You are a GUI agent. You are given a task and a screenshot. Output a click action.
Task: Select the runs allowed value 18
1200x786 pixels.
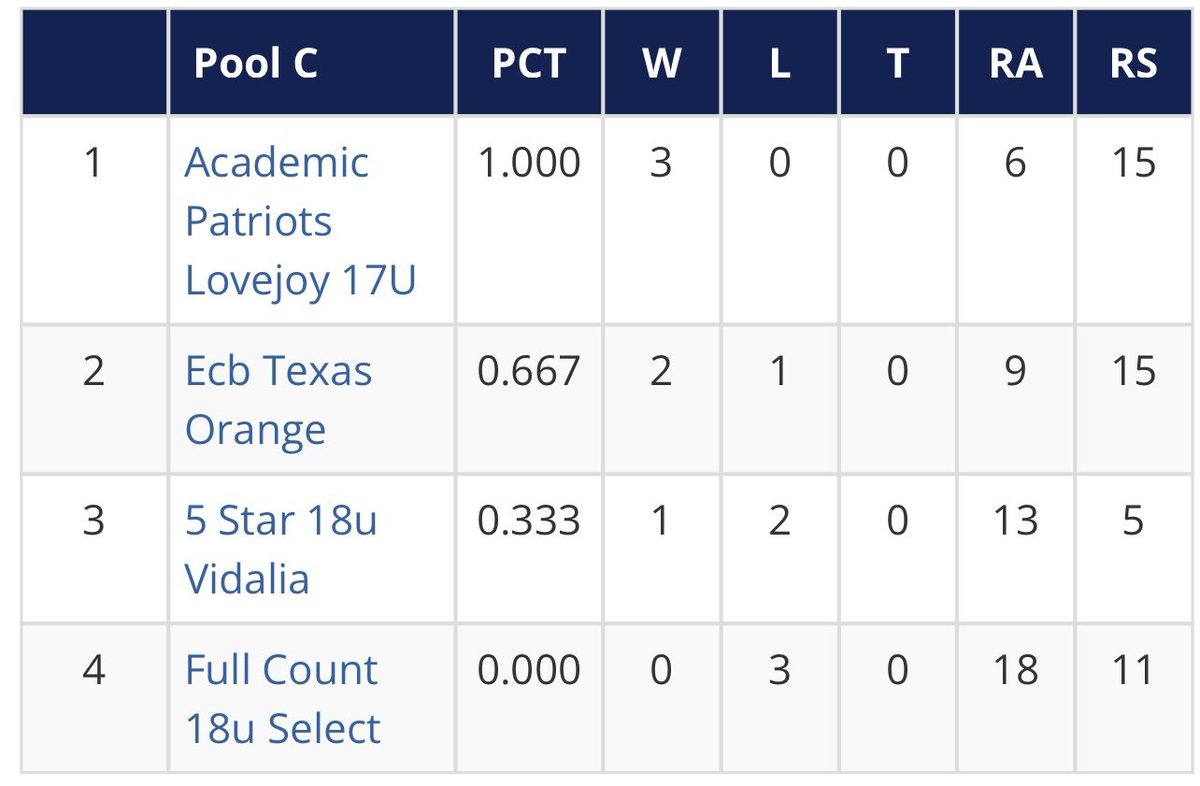1015,669
